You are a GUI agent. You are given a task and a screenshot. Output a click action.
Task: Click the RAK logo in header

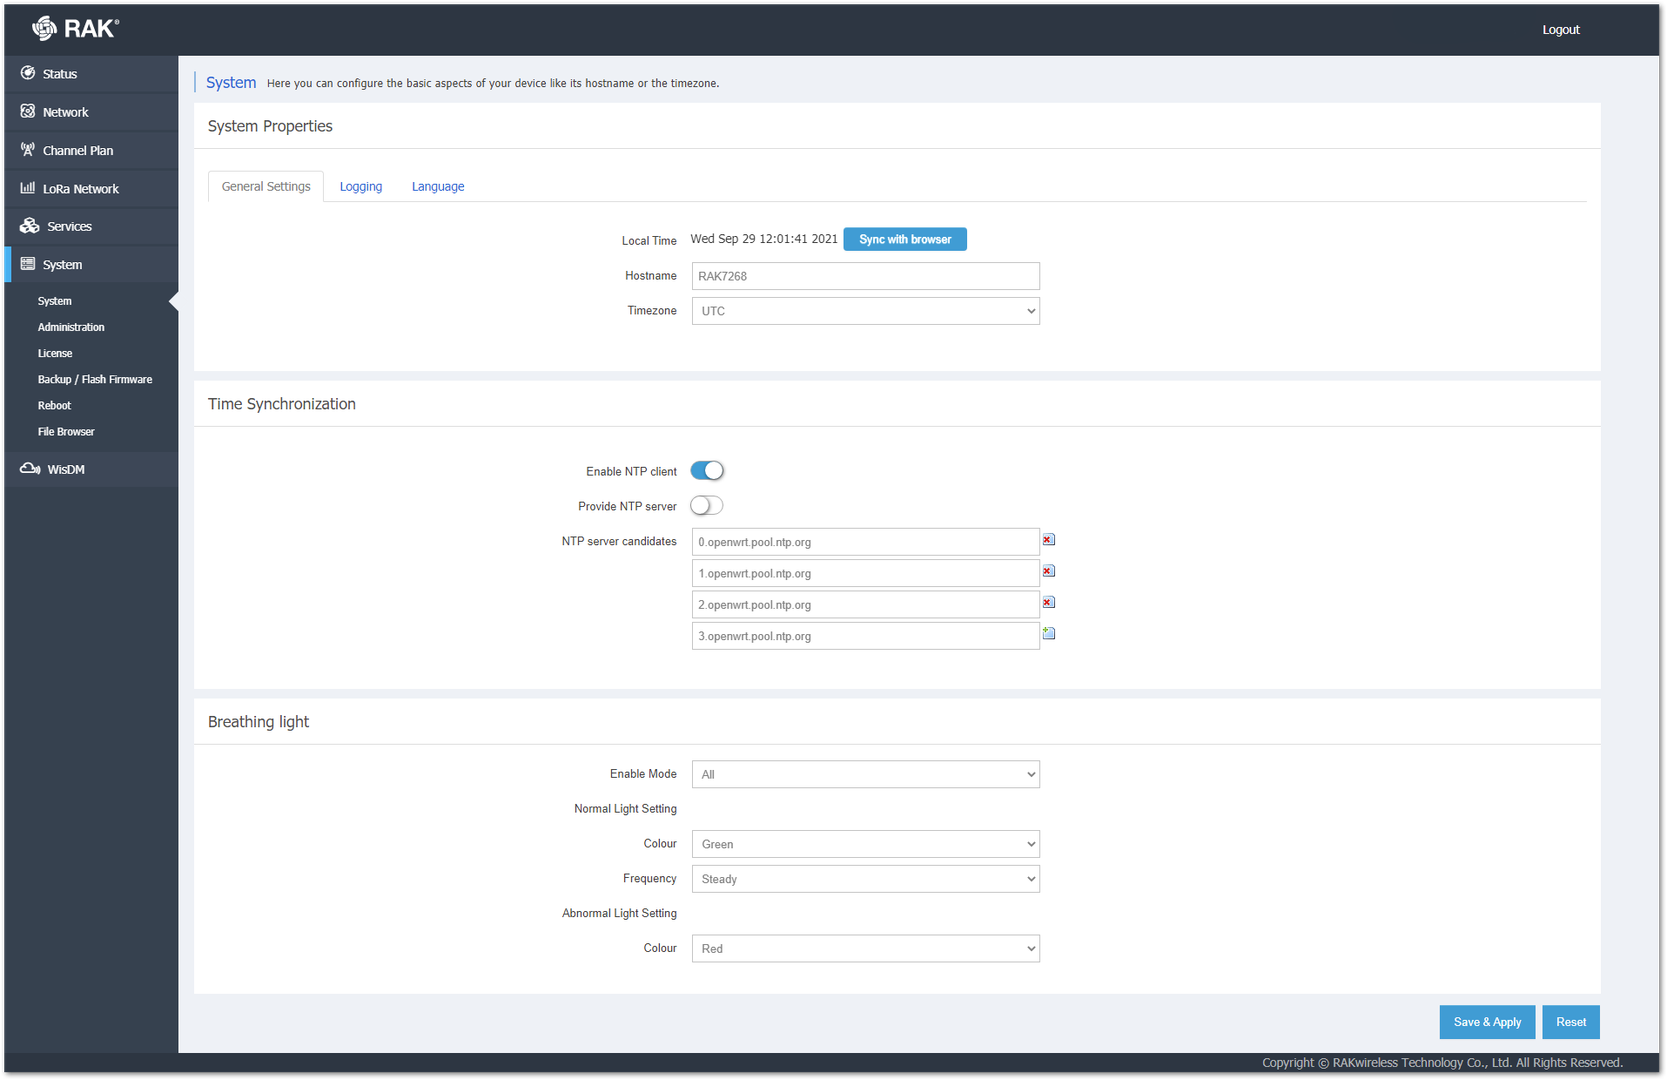pos(75,28)
